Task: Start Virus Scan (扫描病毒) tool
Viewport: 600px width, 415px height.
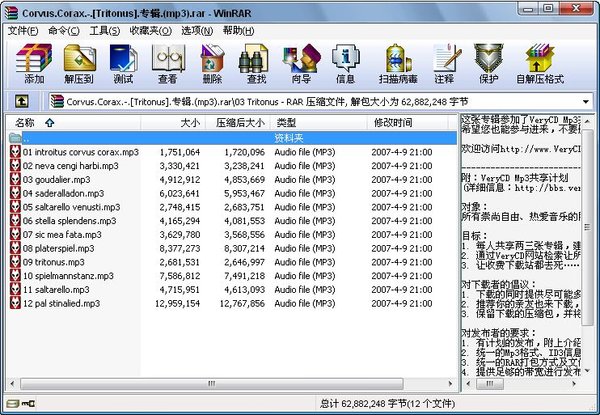Action: pos(398,63)
